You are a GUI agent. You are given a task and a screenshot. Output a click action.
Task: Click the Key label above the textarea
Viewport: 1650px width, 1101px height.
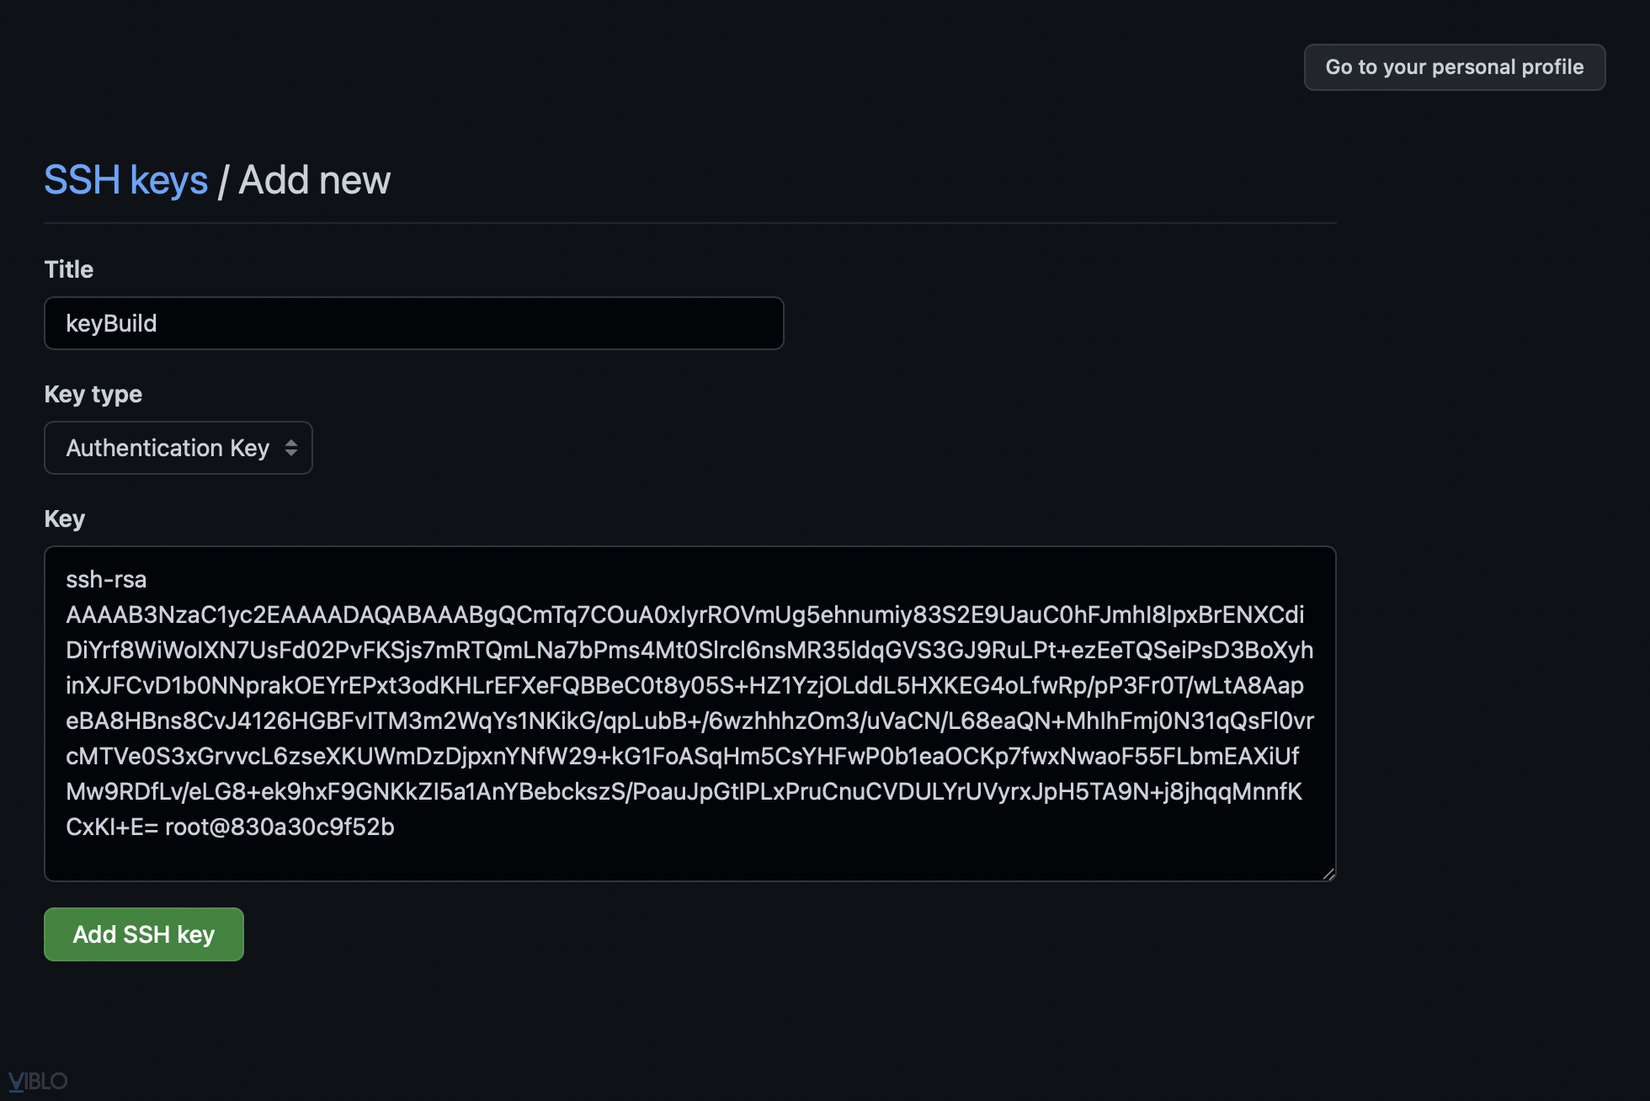pyautogui.click(x=65, y=518)
